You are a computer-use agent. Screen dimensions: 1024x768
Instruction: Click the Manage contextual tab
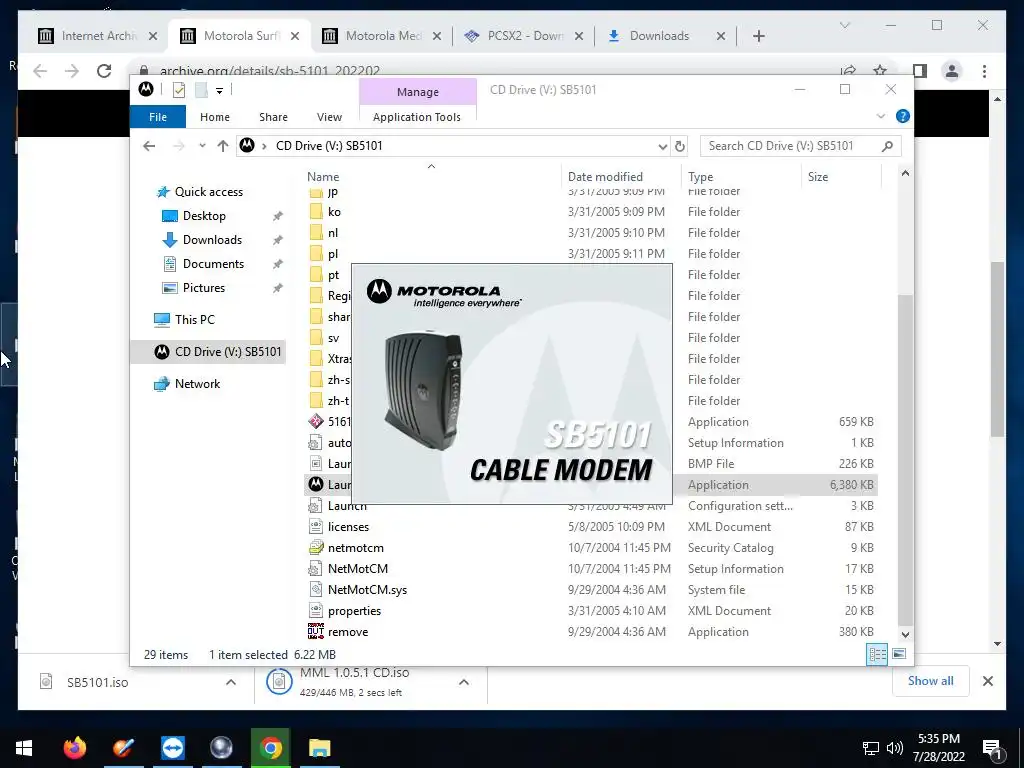(417, 91)
